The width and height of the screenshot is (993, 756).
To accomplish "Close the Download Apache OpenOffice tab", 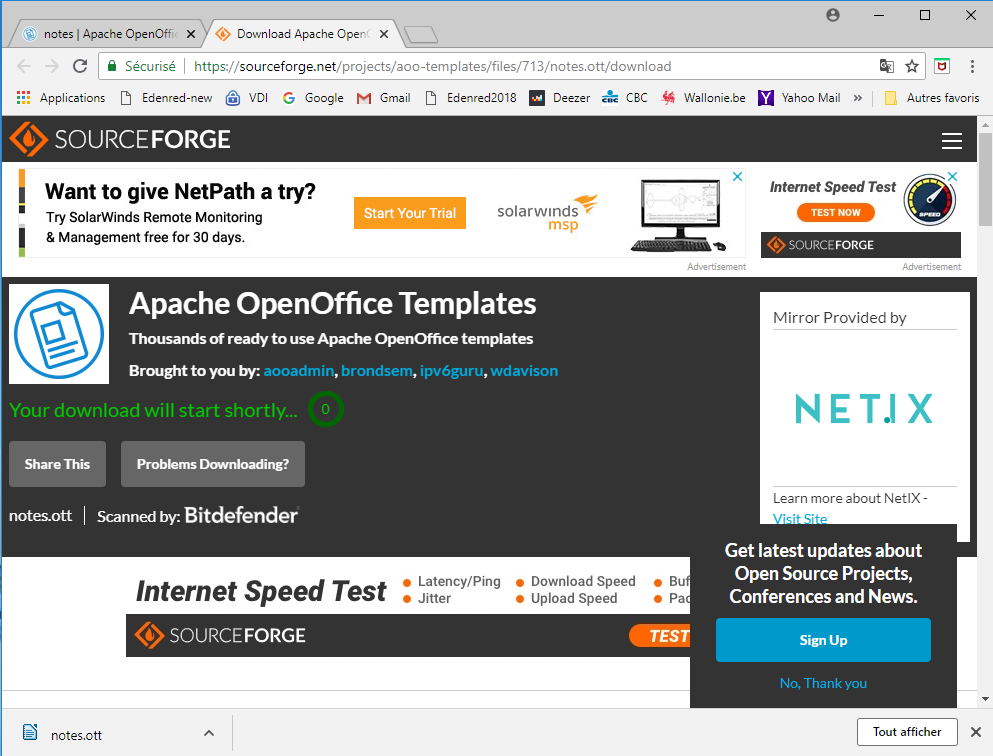I will pyautogui.click(x=384, y=34).
